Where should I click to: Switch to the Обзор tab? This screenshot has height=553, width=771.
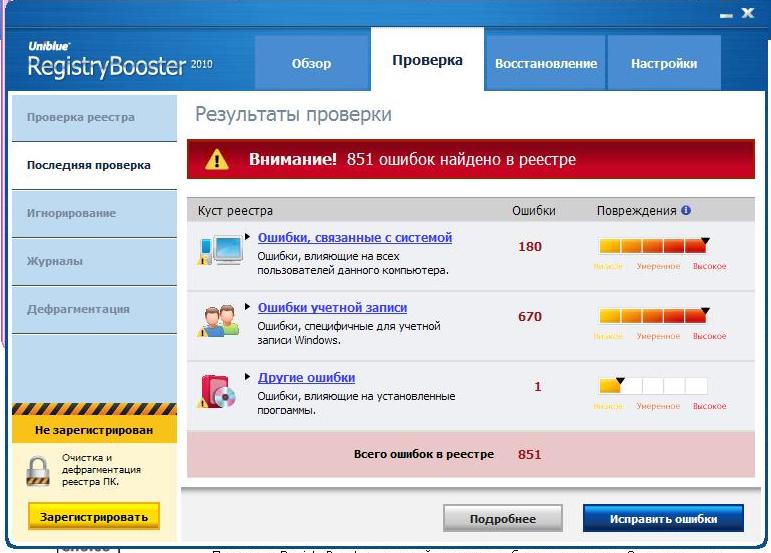[x=311, y=63]
